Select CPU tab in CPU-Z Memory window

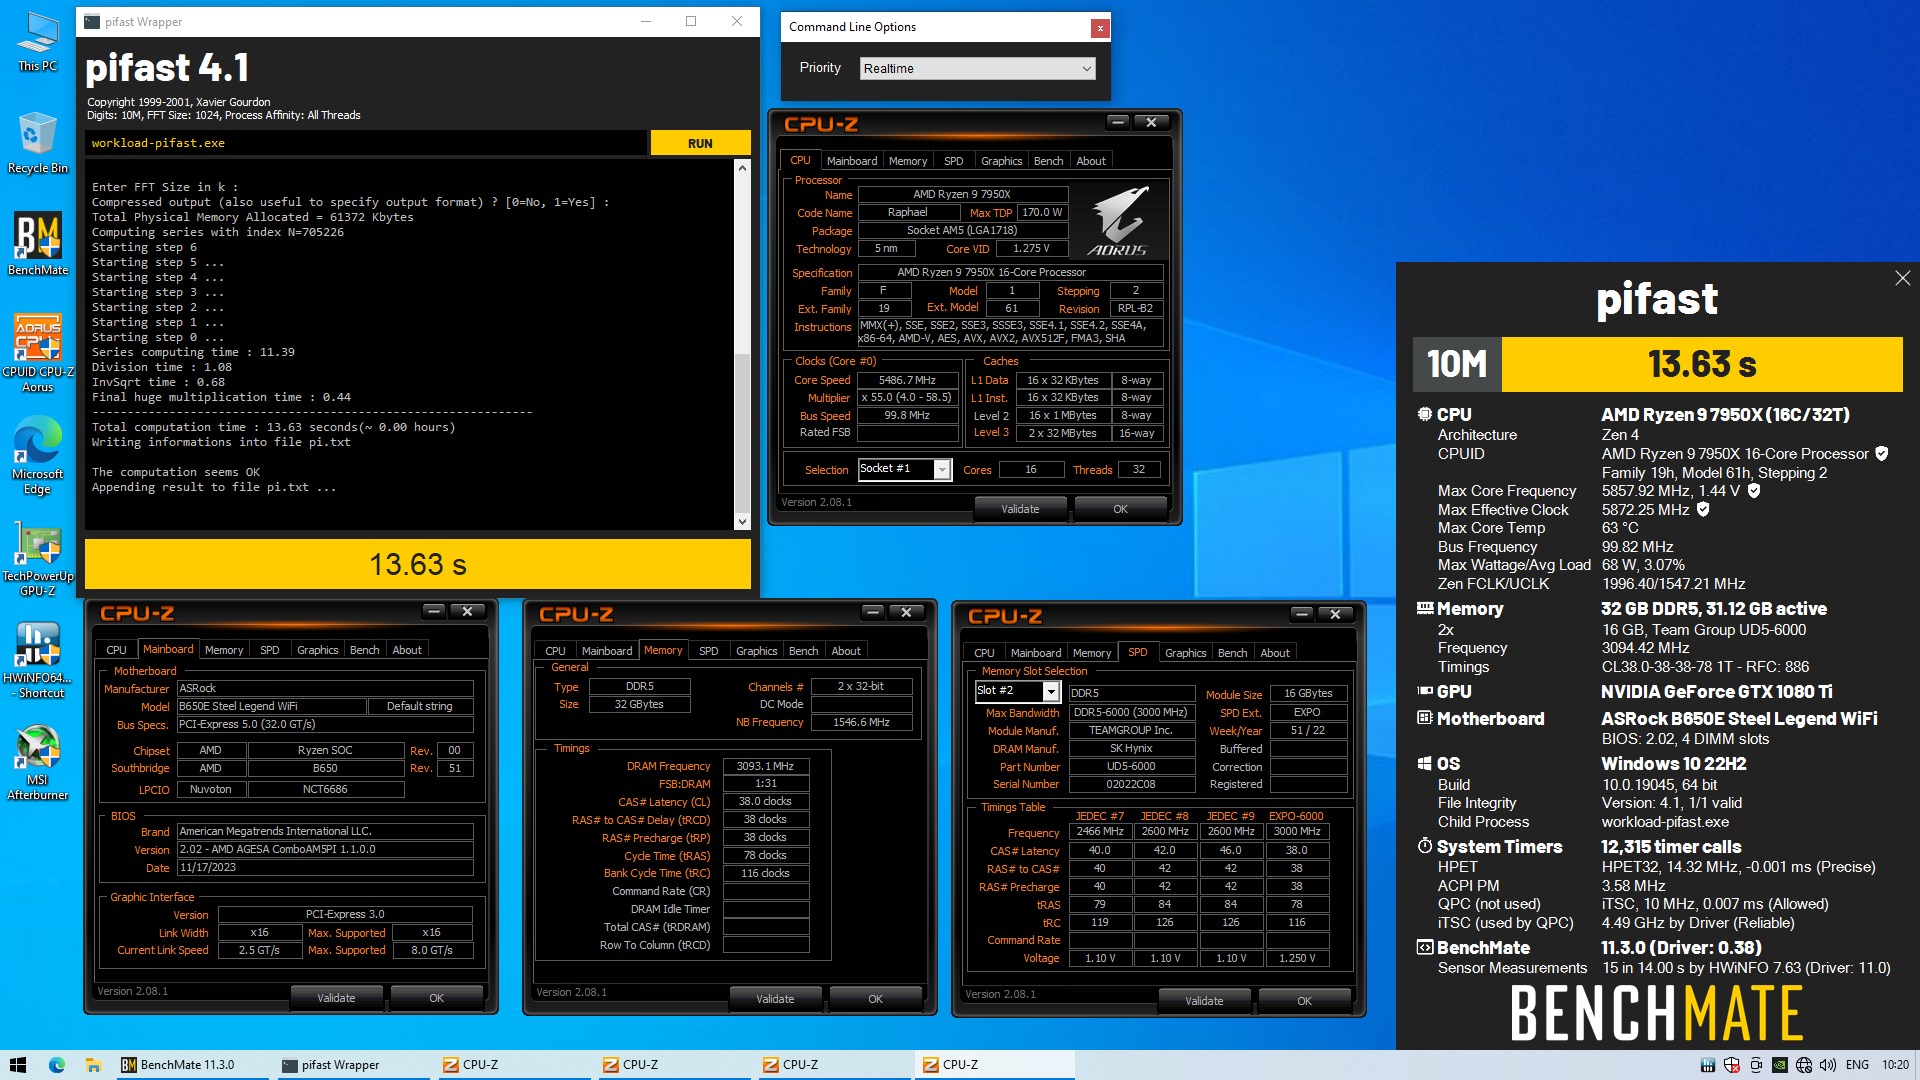click(x=555, y=651)
